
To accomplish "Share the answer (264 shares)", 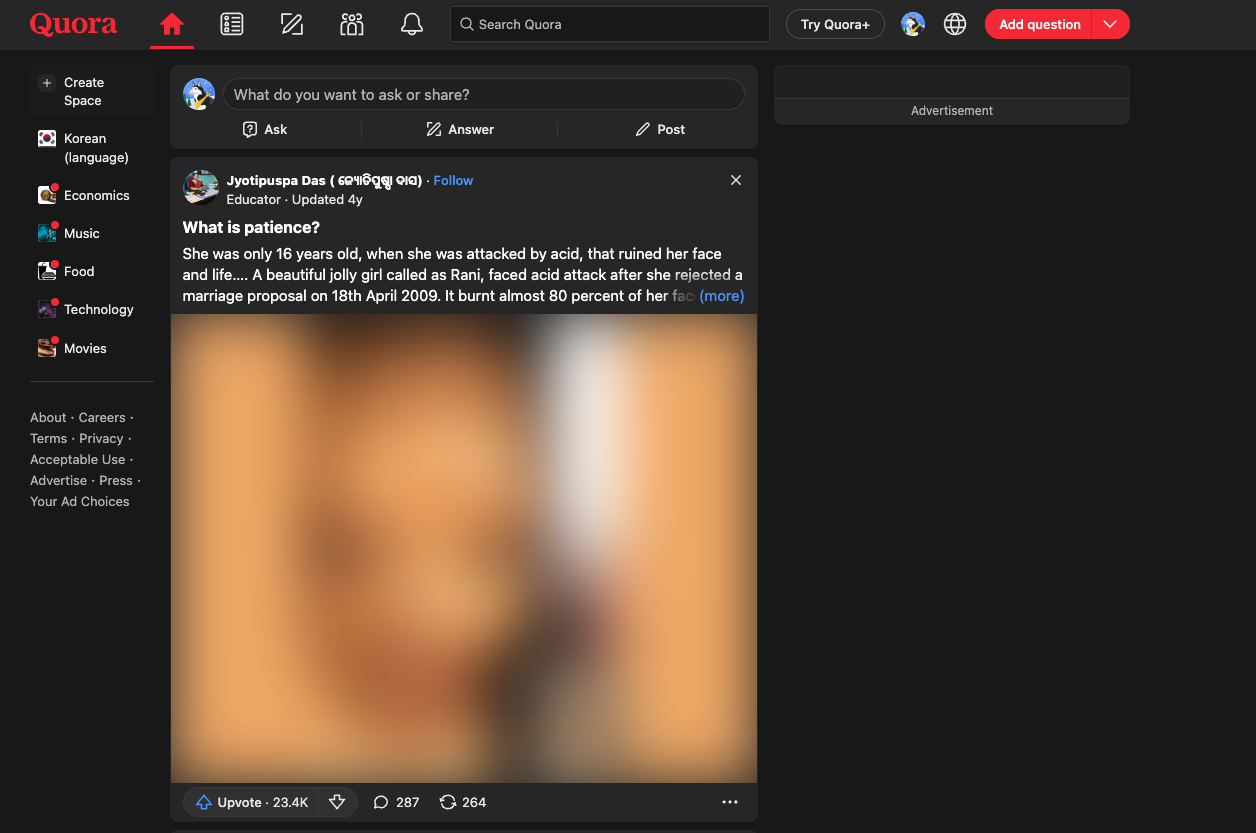I will [463, 802].
